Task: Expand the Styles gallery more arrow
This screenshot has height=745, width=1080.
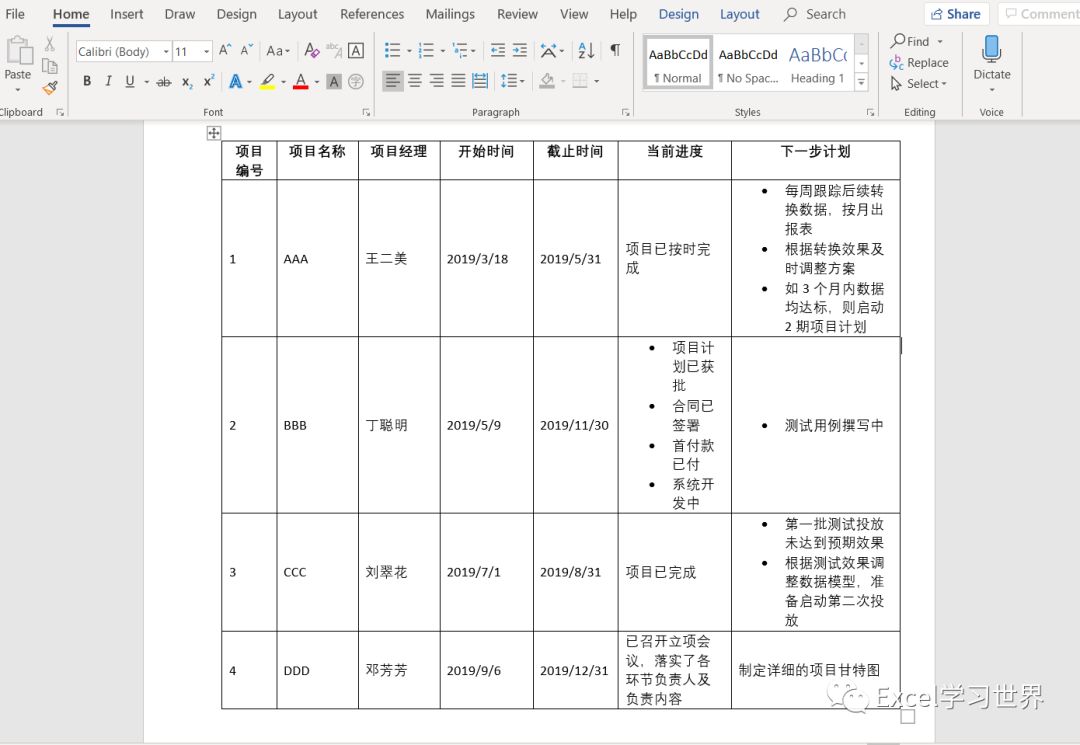Action: [862, 83]
